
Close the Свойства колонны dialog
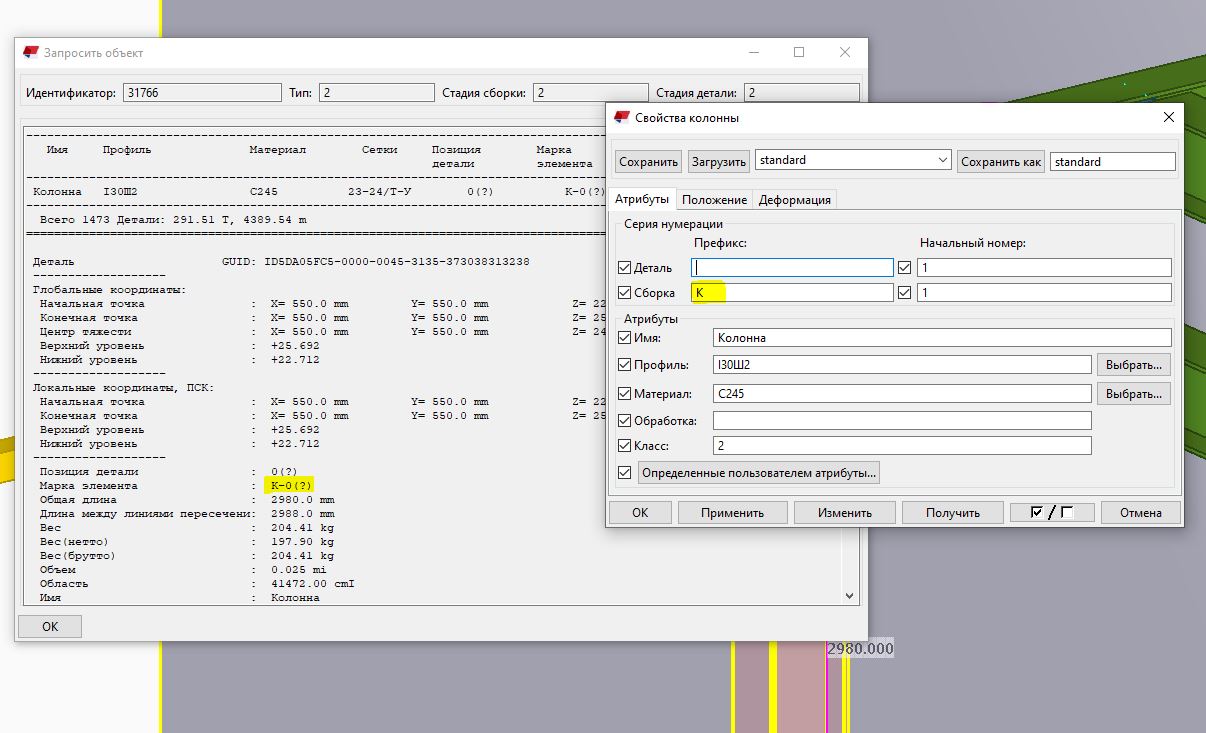tap(1168, 118)
